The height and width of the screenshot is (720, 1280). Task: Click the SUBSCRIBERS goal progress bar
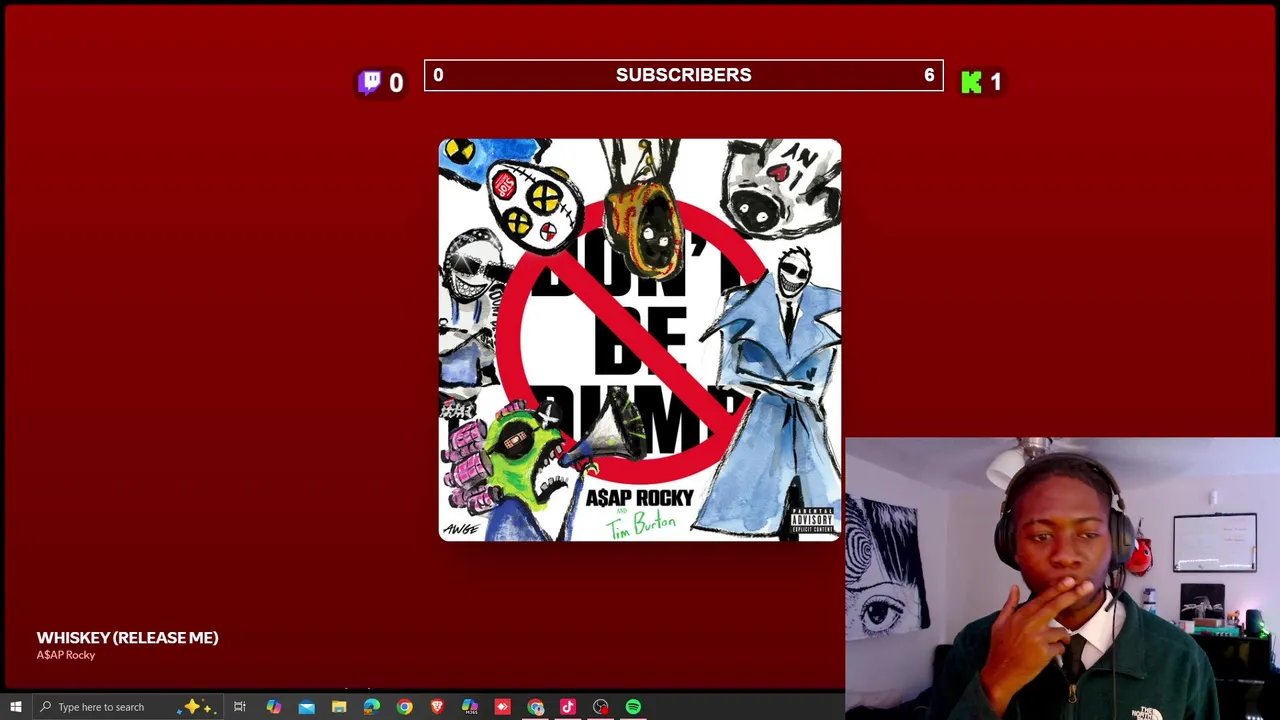pos(684,75)
